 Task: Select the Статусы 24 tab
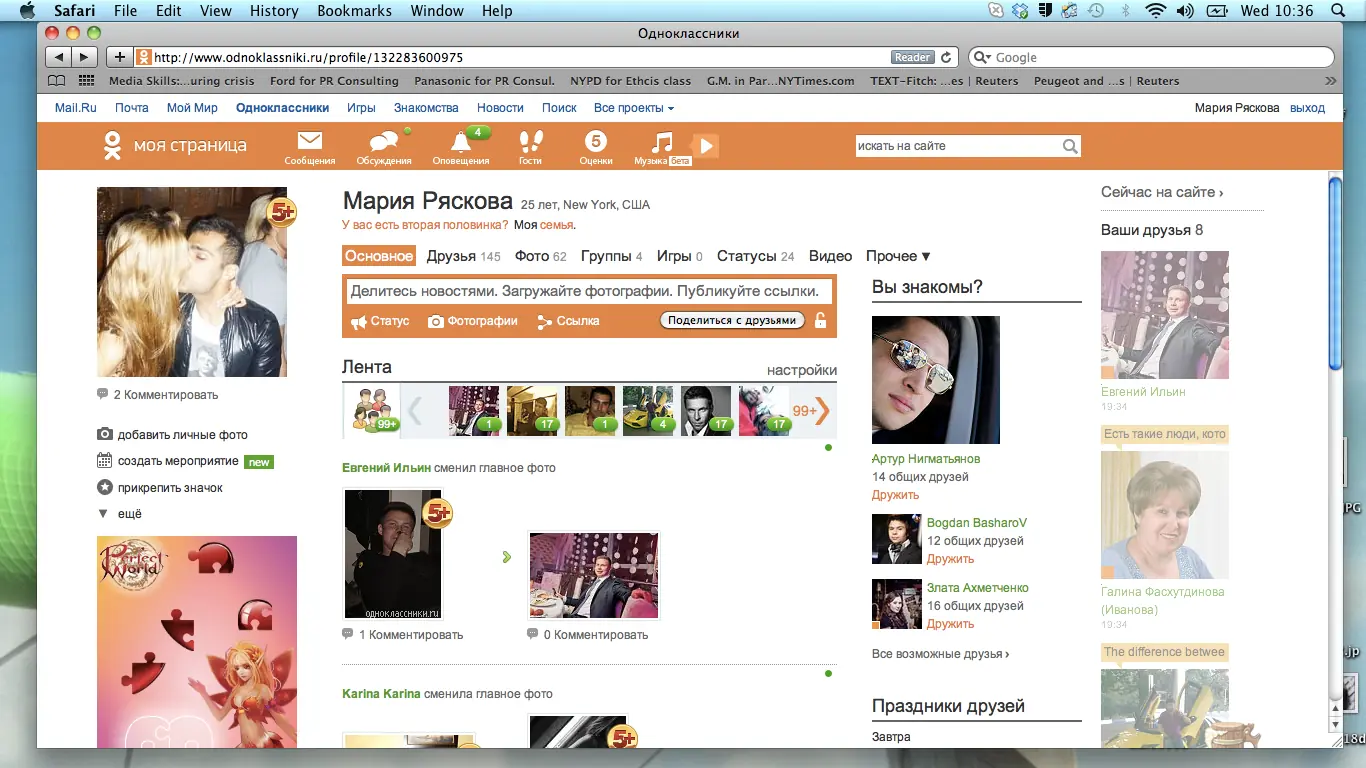[x=756, y=256]
